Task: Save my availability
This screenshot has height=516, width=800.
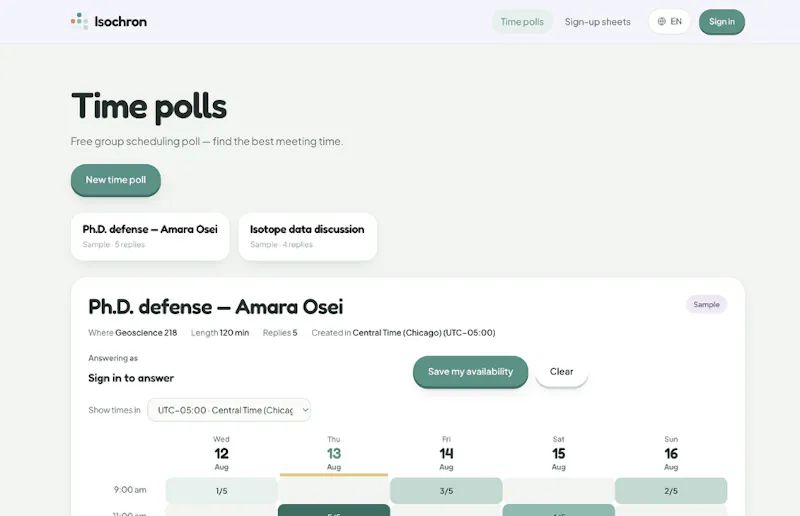Action: 470,372
